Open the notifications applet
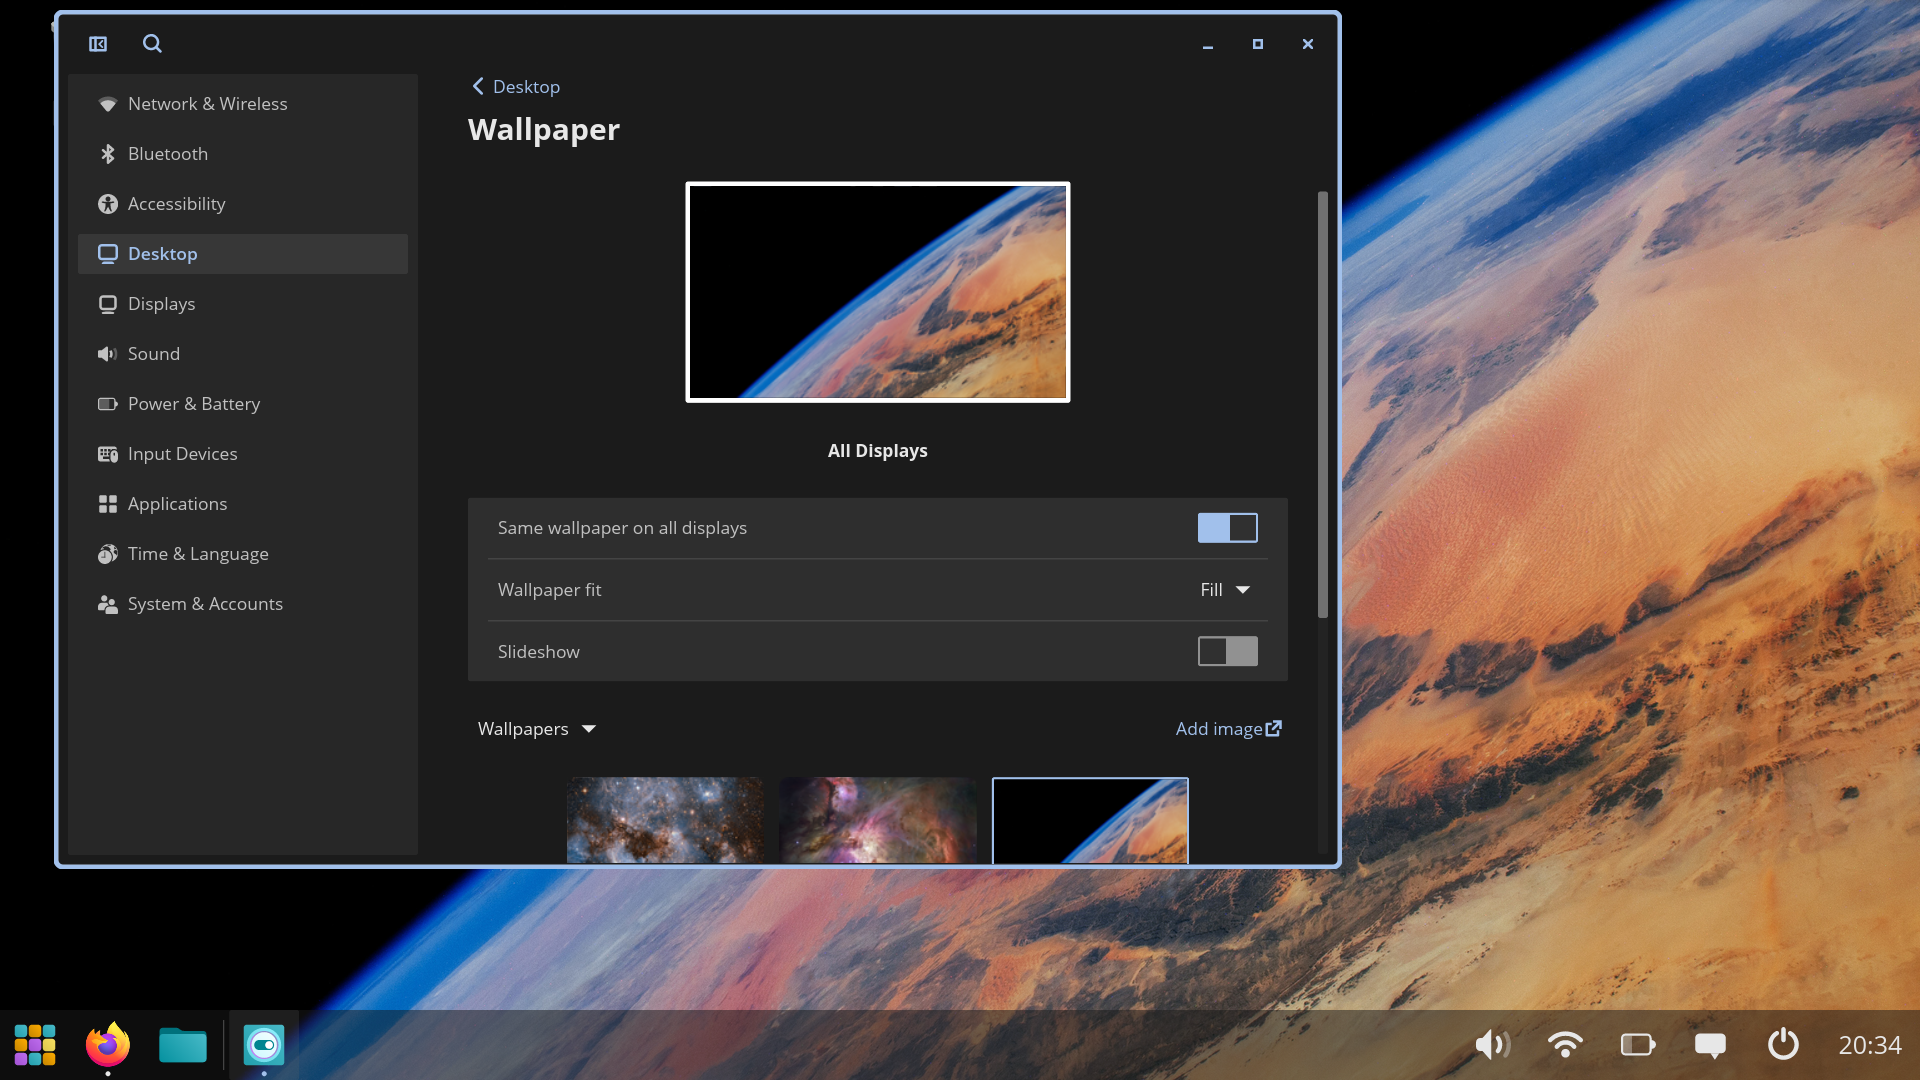1920x1080 pixels. [1710, 1045]
